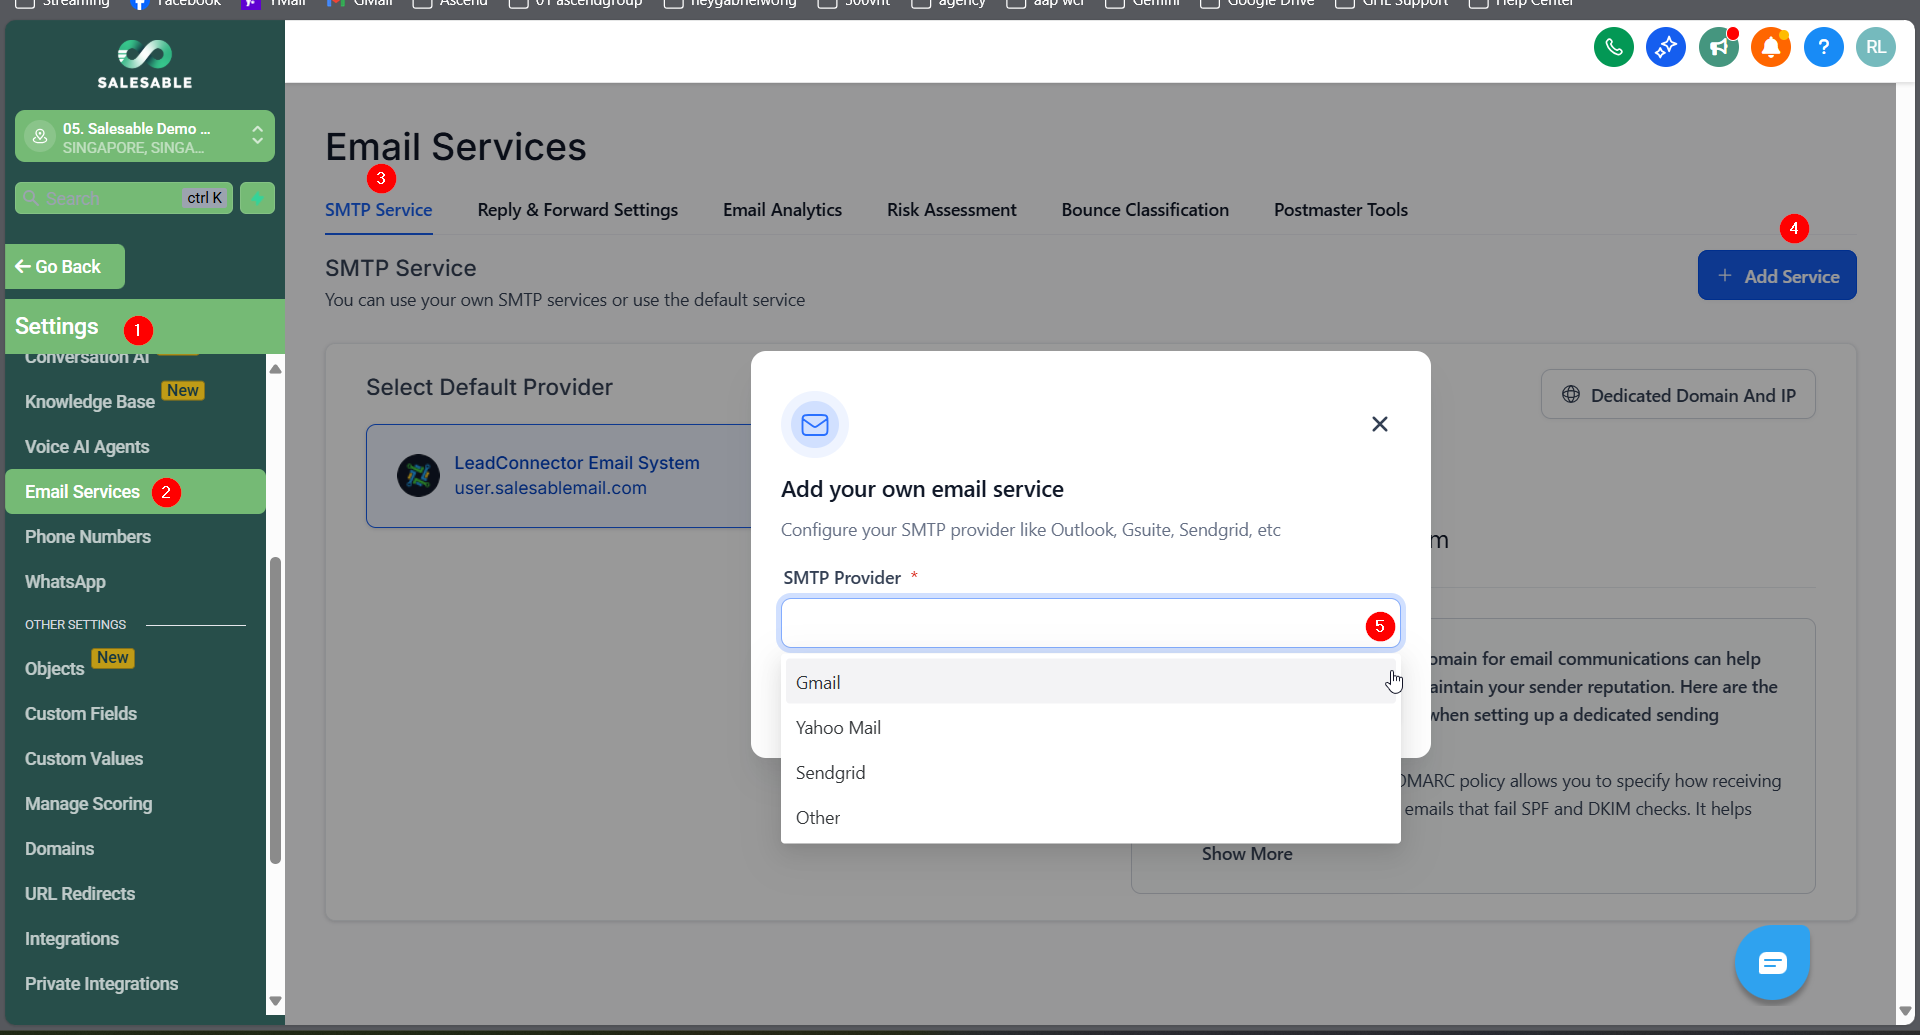Screen dimensions: 1920x1035
Task: Click the Go Back button
Action: point(65,267)
